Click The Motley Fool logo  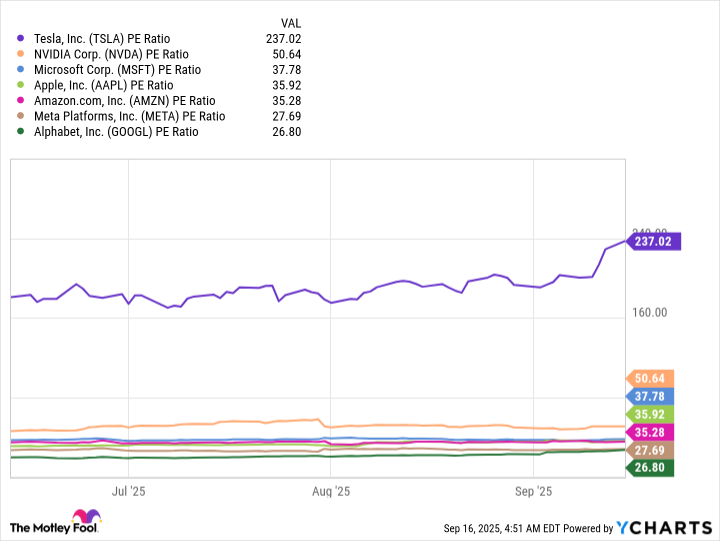(55, 522)
